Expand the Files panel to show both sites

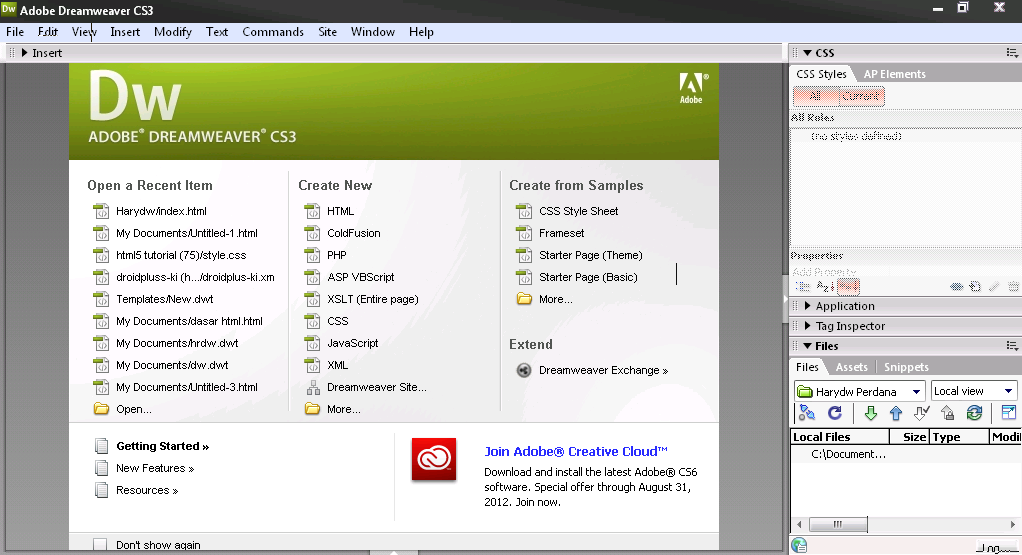point(1008,412)
